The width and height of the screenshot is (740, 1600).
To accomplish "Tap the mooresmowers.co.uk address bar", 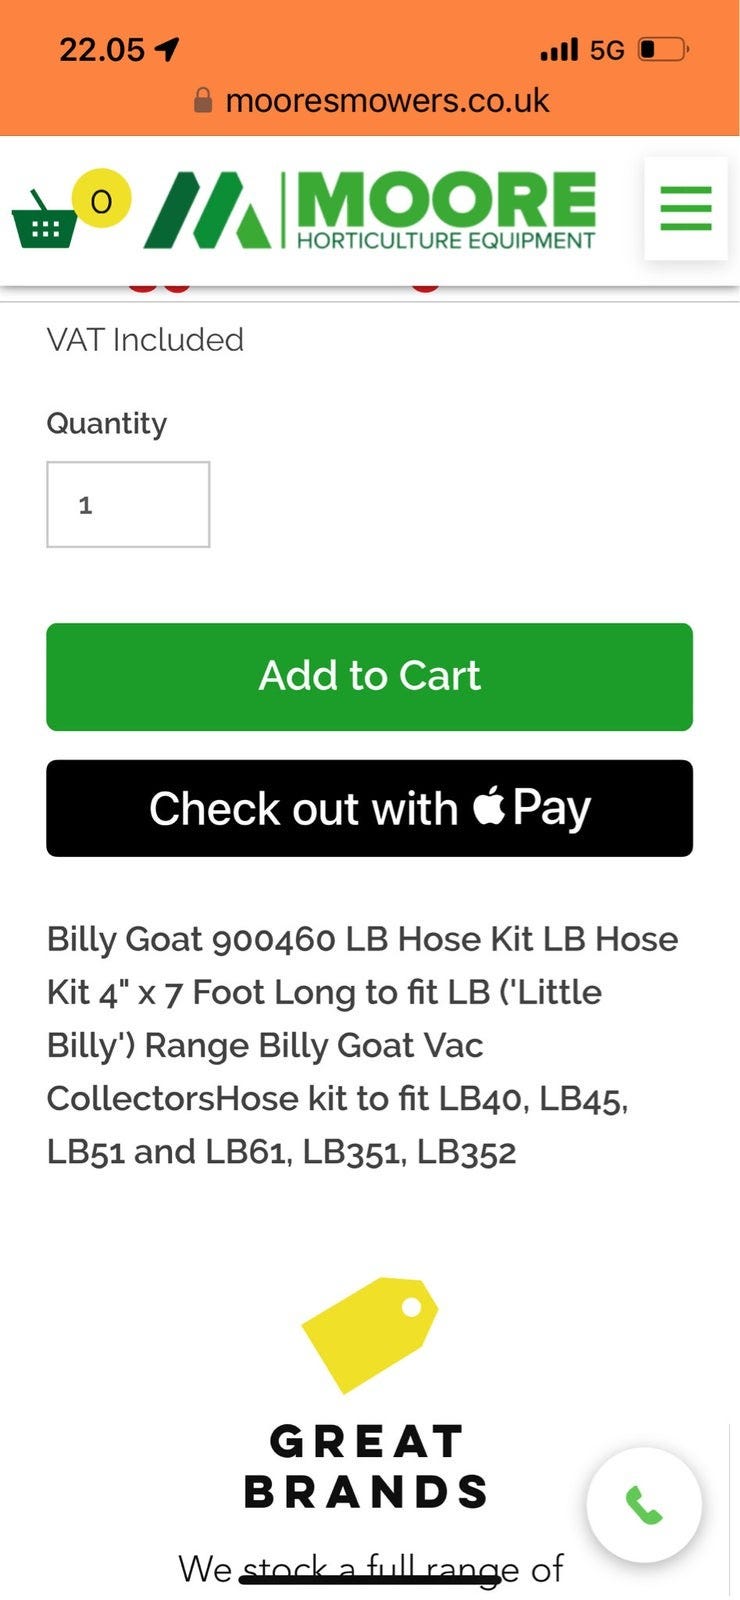I will [x=387, y=100].
